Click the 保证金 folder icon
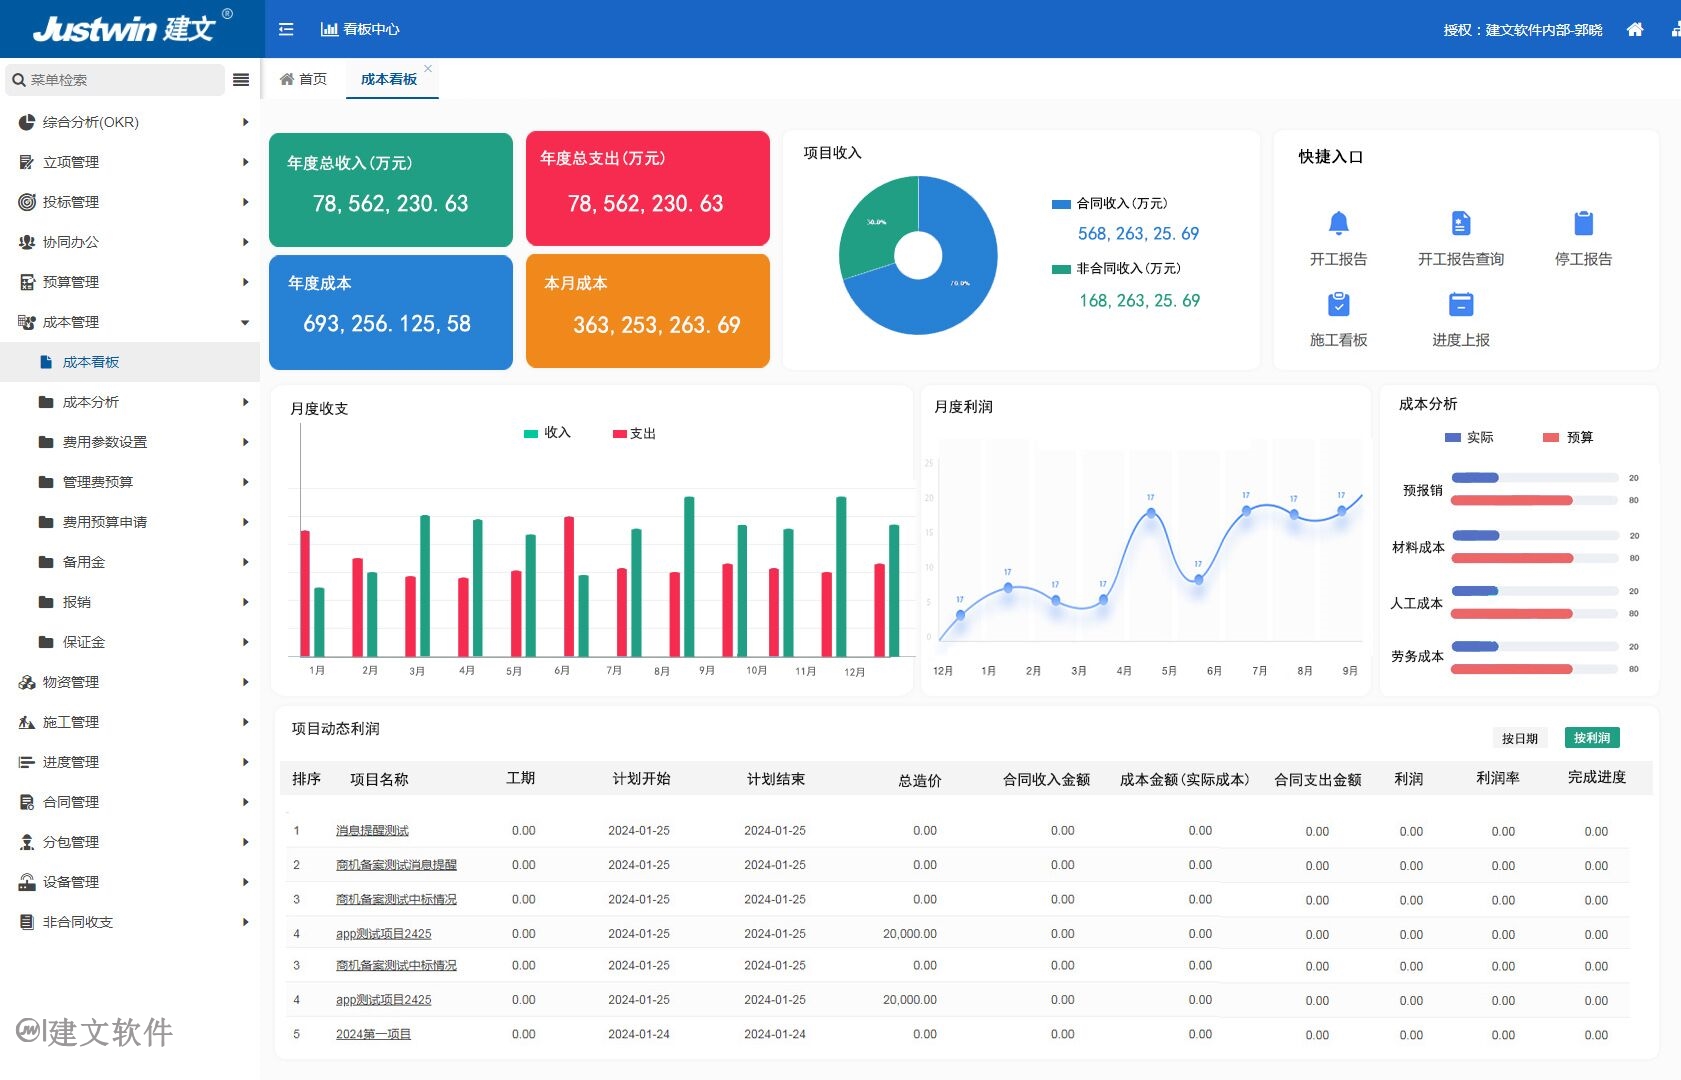 click(x=46, y=642)
